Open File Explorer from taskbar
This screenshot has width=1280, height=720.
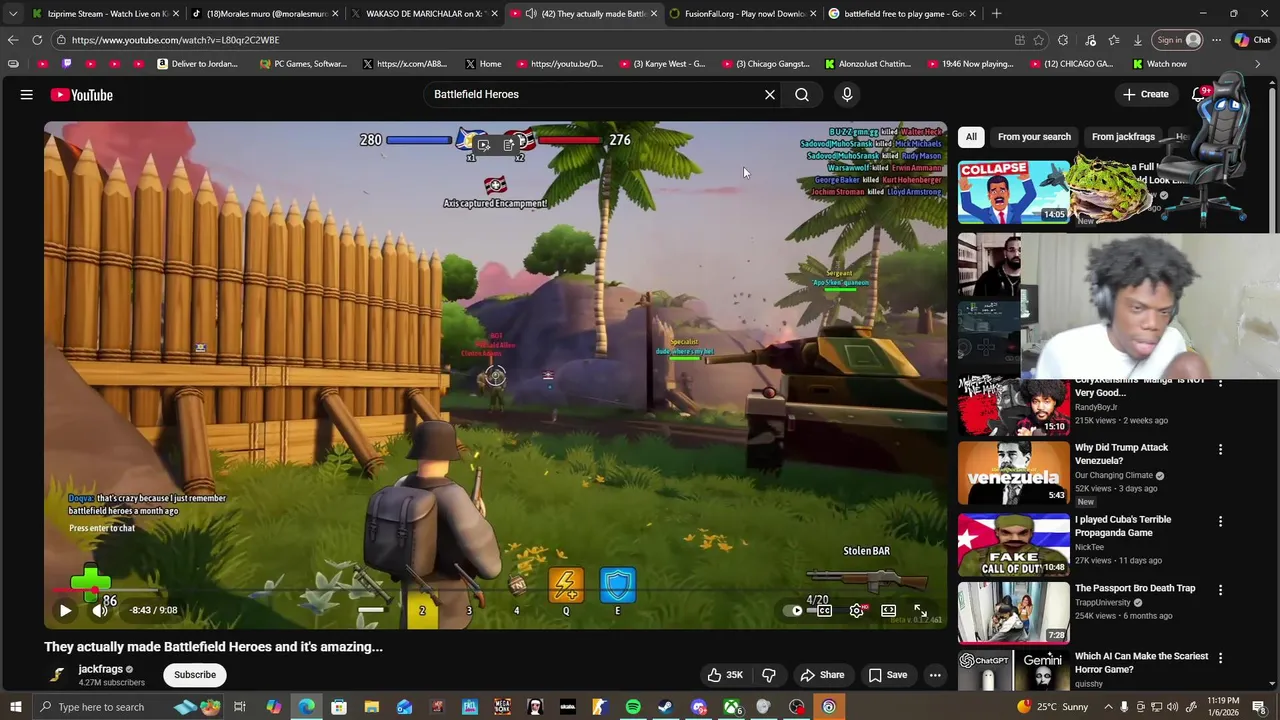point(371,707)
